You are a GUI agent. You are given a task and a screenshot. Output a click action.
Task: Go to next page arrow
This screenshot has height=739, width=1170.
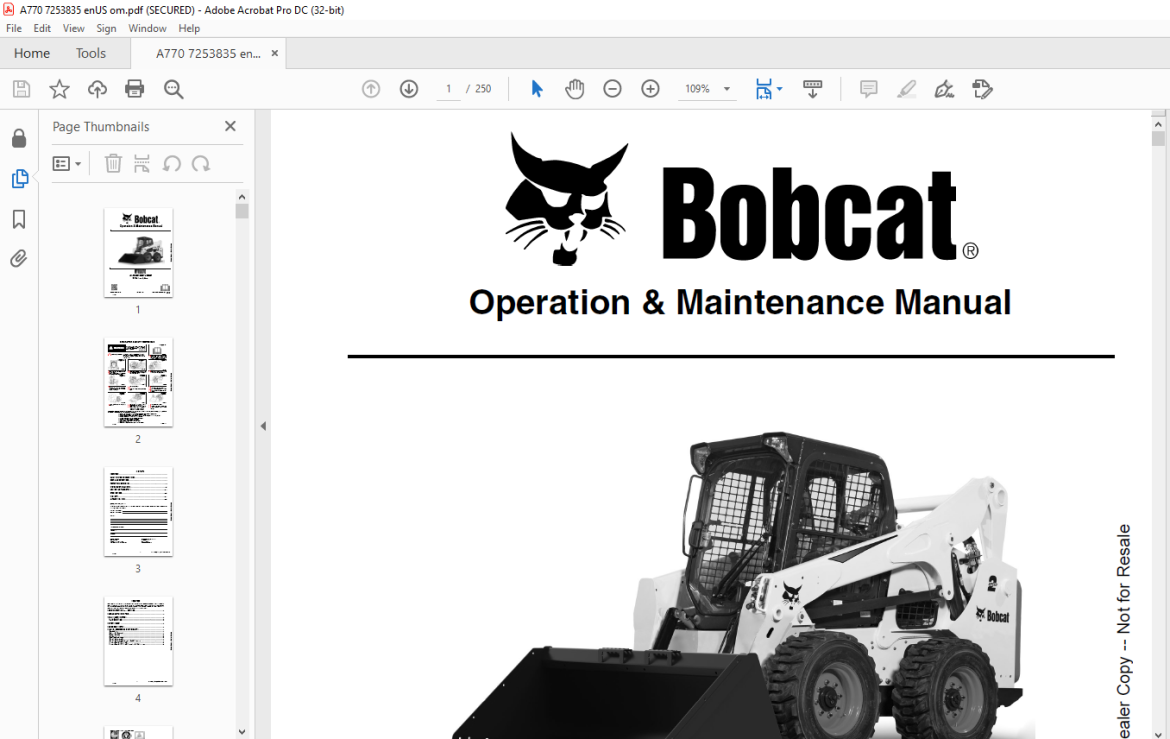[409, 89]
